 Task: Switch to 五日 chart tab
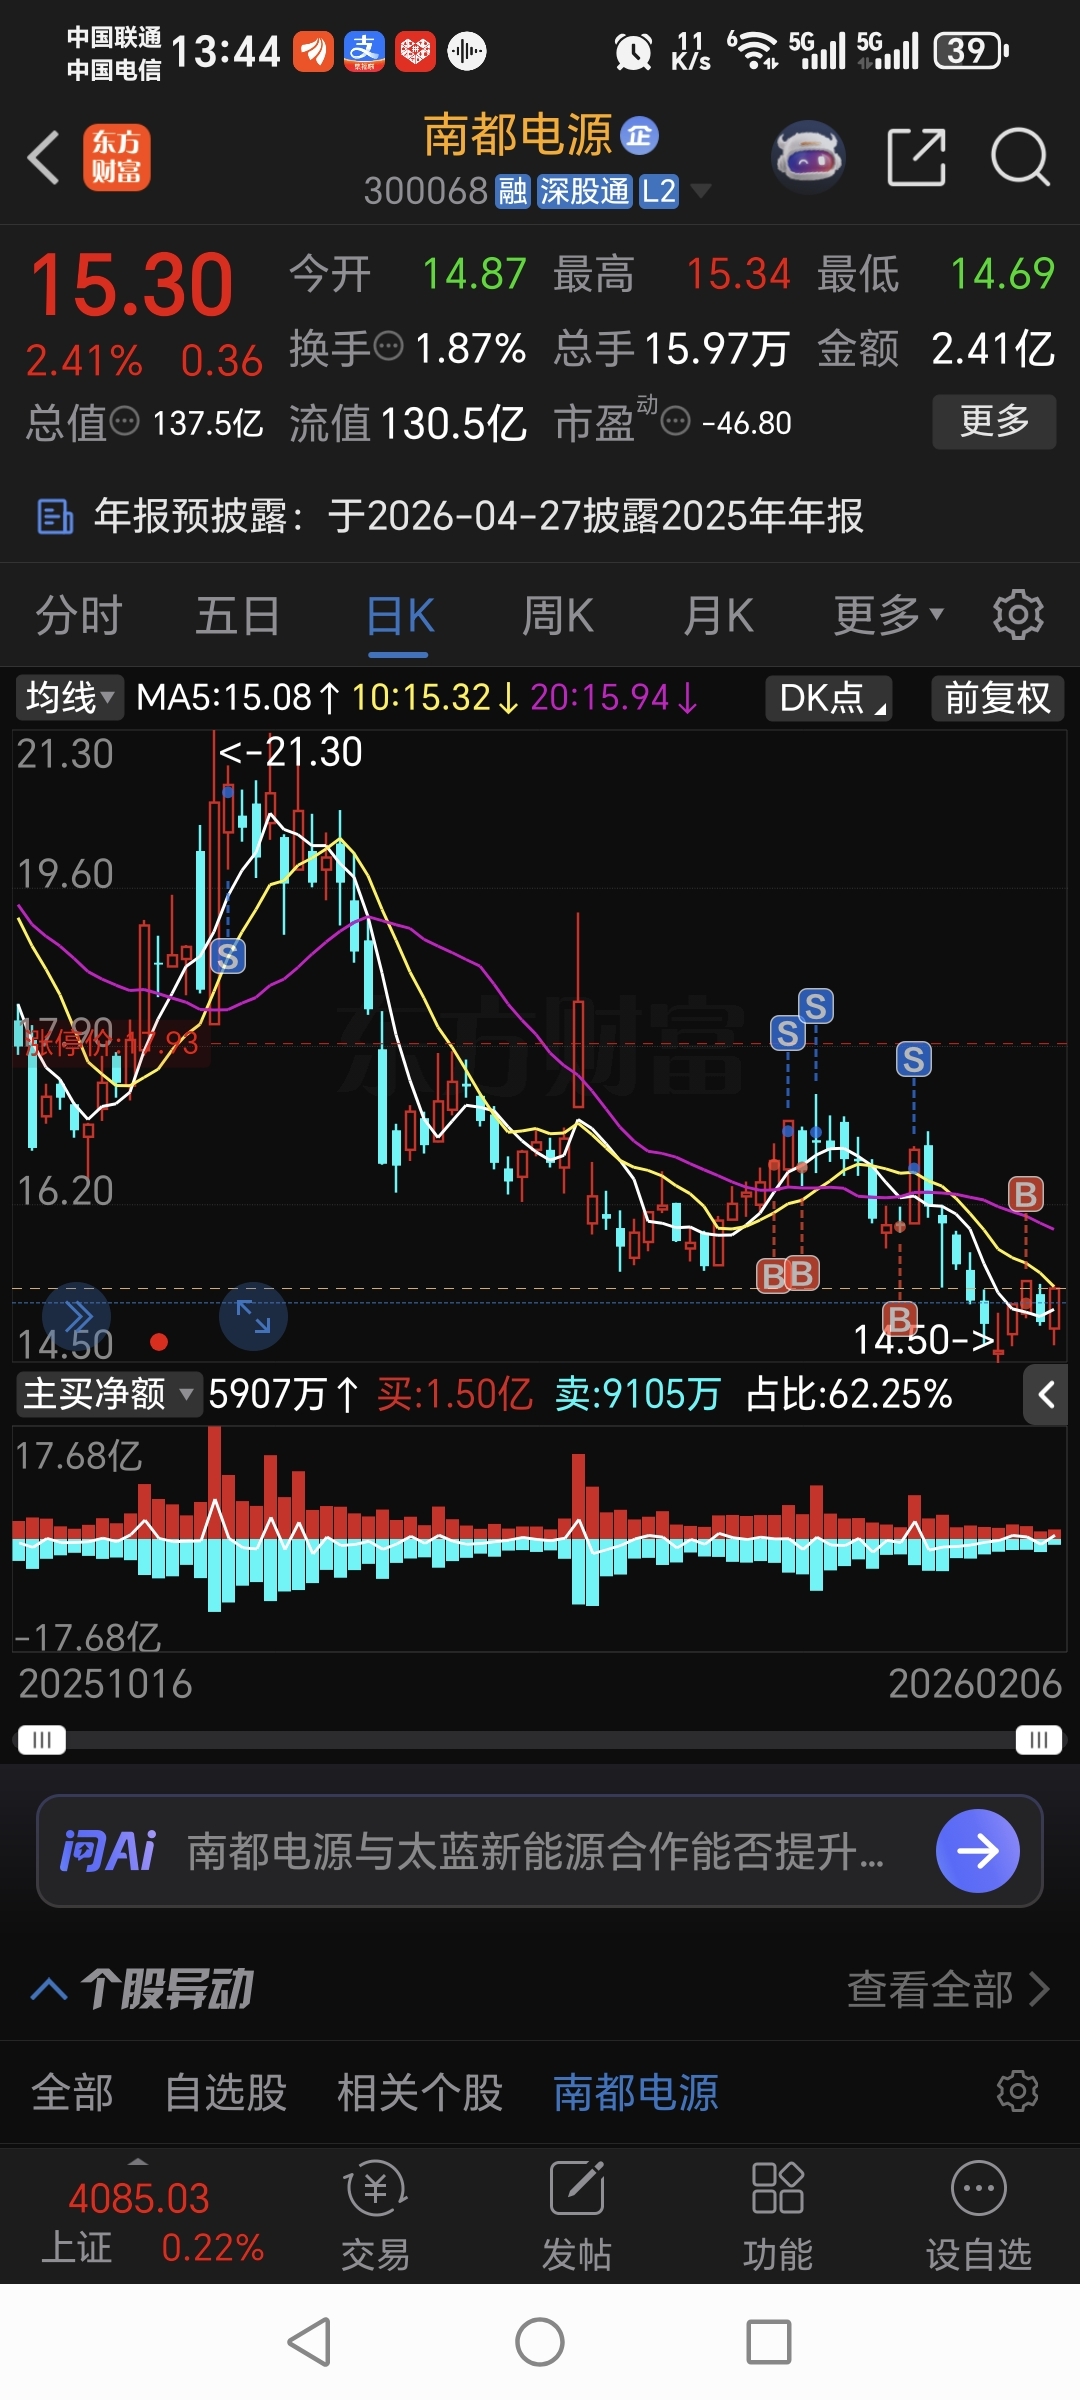[238, 614]
